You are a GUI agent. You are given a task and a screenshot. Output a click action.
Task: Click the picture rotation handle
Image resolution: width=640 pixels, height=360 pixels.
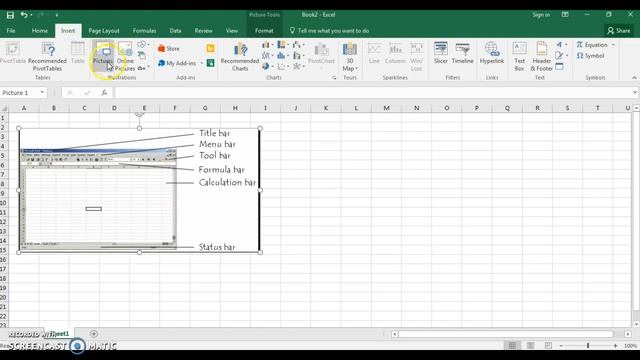coord(140,115)
